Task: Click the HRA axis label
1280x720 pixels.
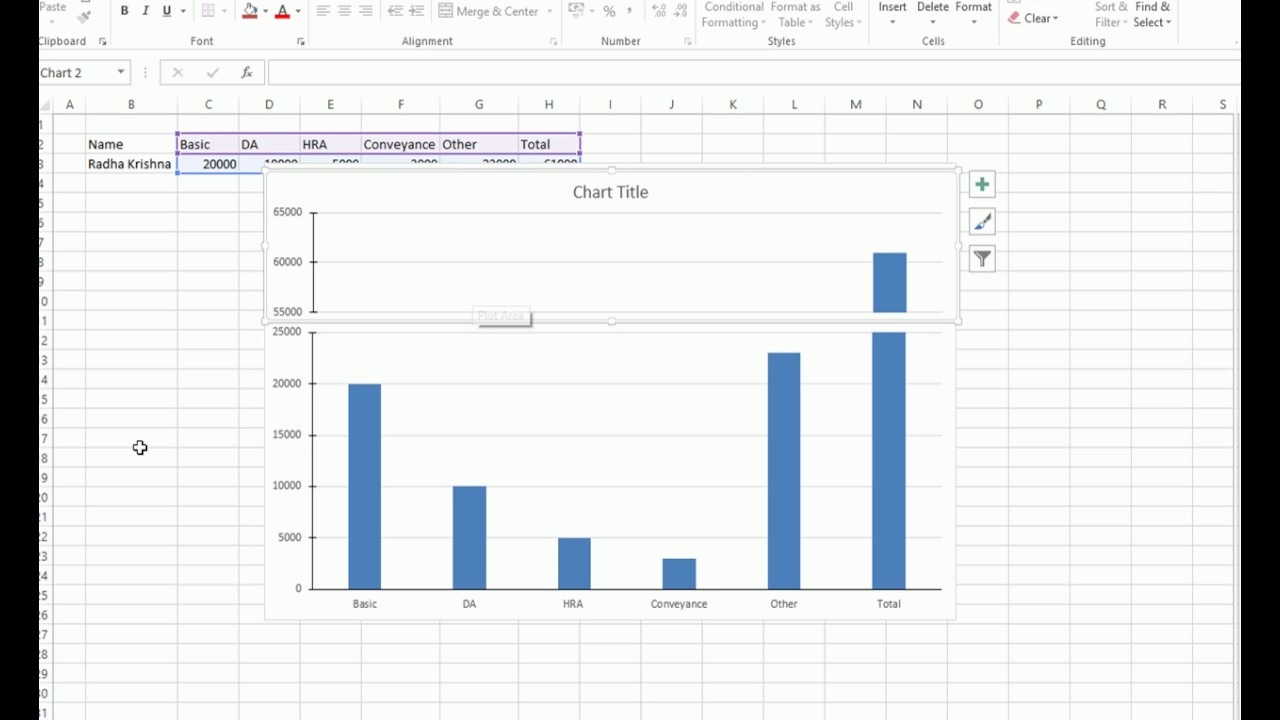Action: [573, 604]
